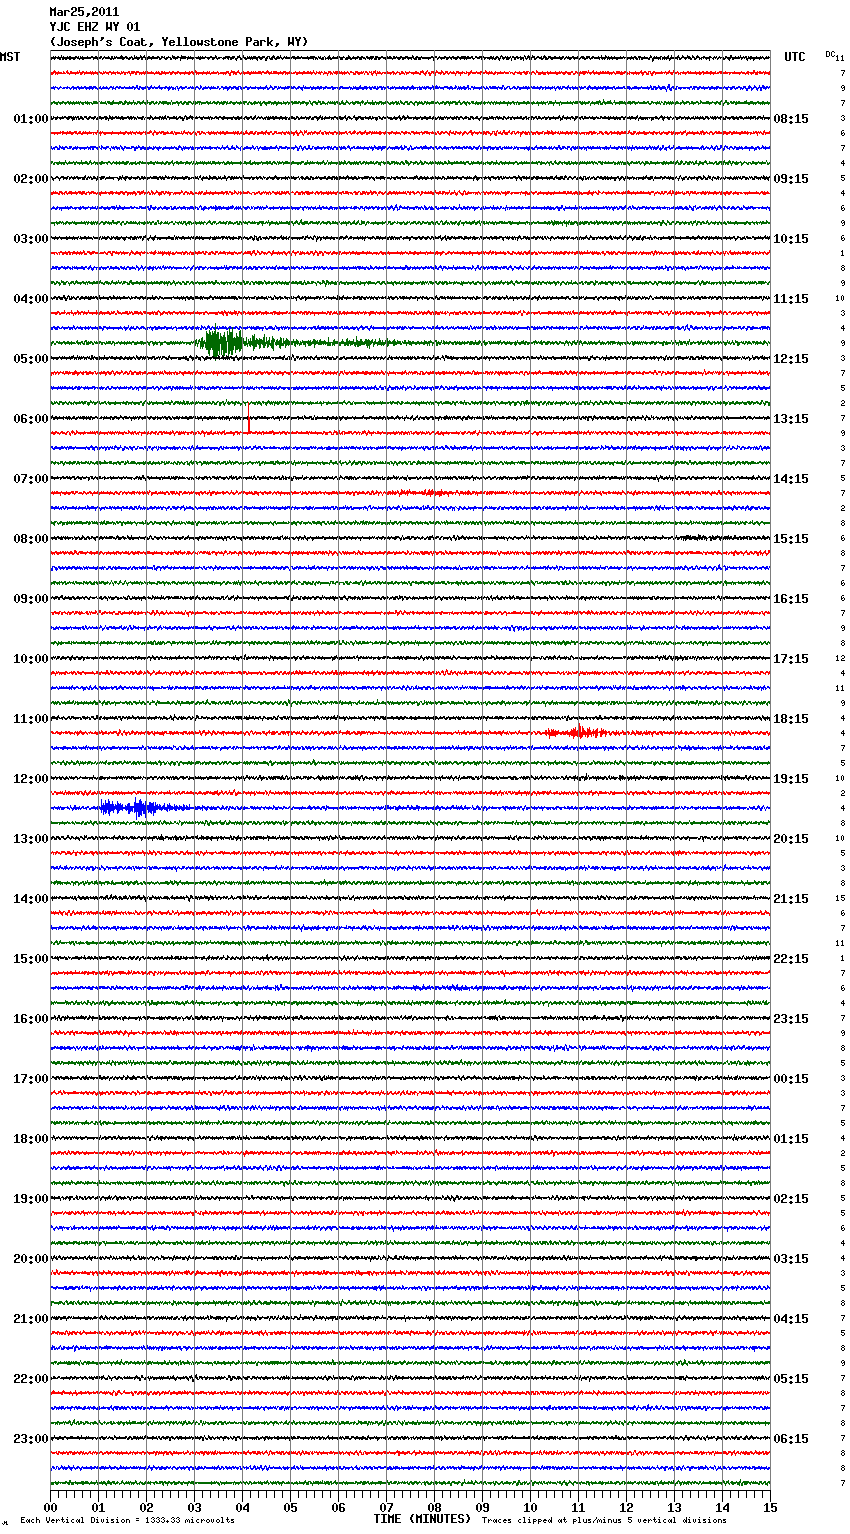
Task: Click the date label Mar25,2011
Action: (x=84, y=12)
